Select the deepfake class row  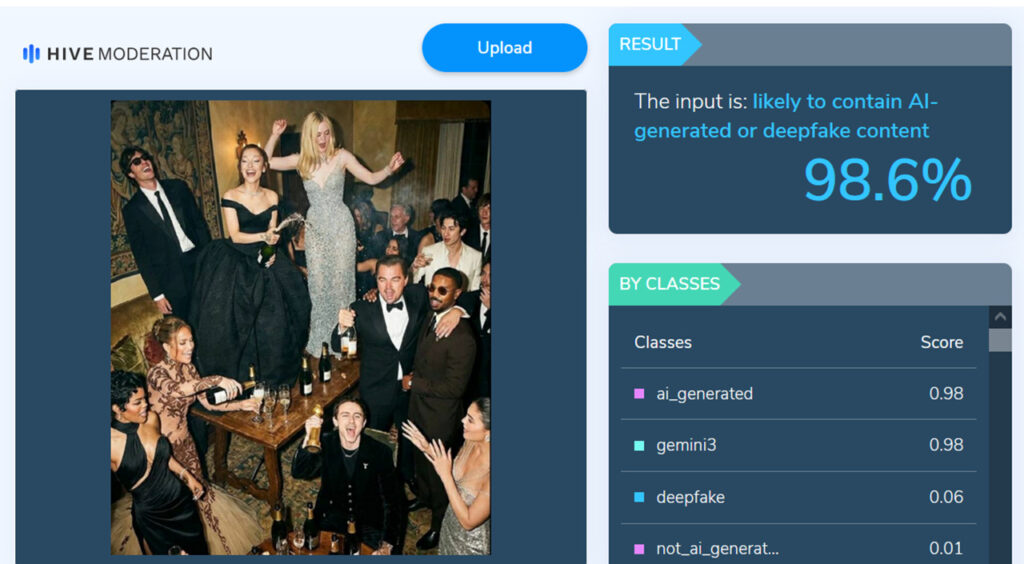[x=798, y=497]
